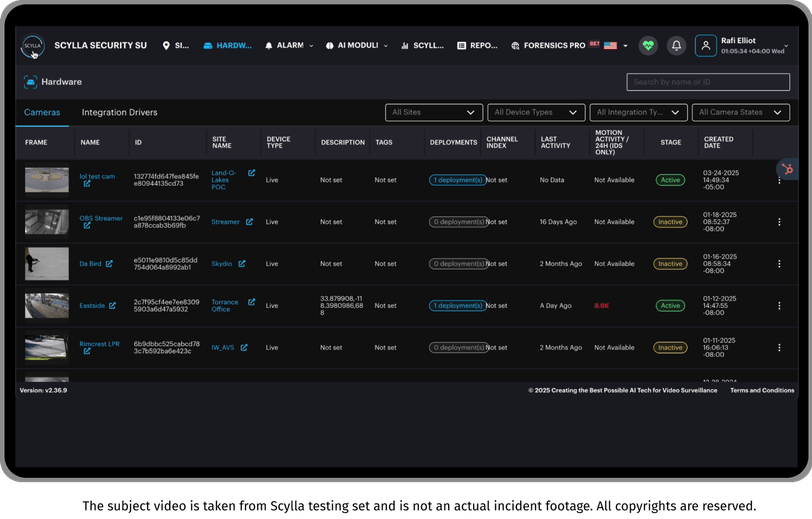Screen dimensions: 812x519
Task: Click the Land-O-Lakes POC site link
Action: click(223, 180)
